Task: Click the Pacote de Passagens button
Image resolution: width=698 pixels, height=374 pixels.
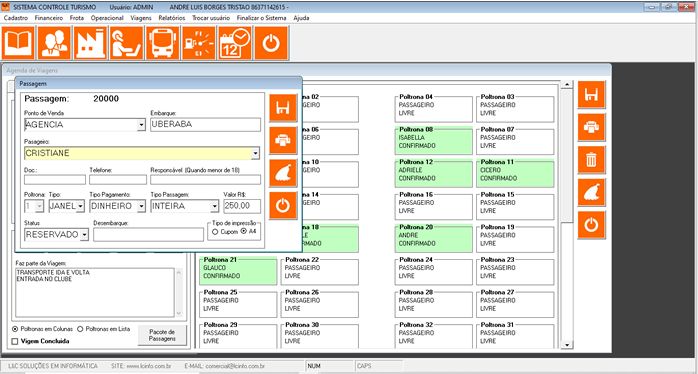Action: [162, 335]
